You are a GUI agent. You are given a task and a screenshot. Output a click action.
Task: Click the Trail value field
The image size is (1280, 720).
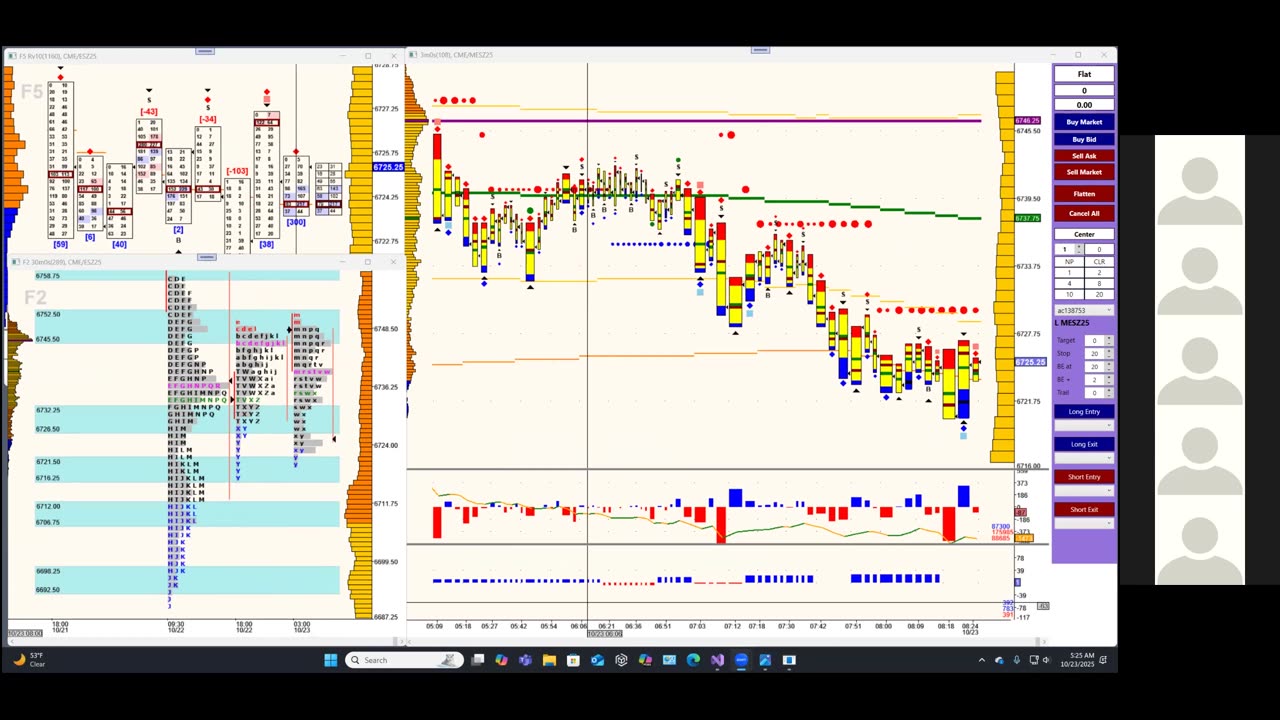[x=1094, y=393]
